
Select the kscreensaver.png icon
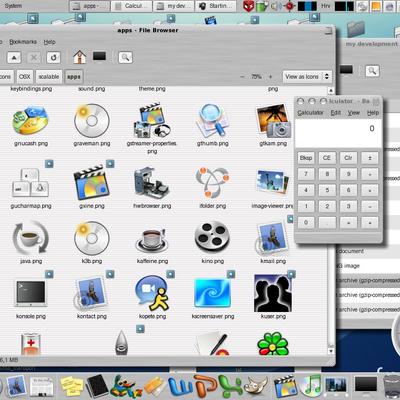pos(213,293)
